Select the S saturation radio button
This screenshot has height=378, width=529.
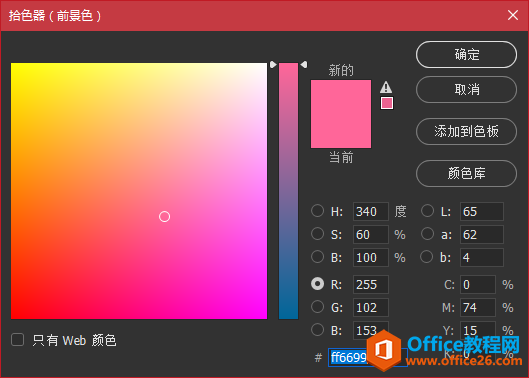[x=317, y=234]
